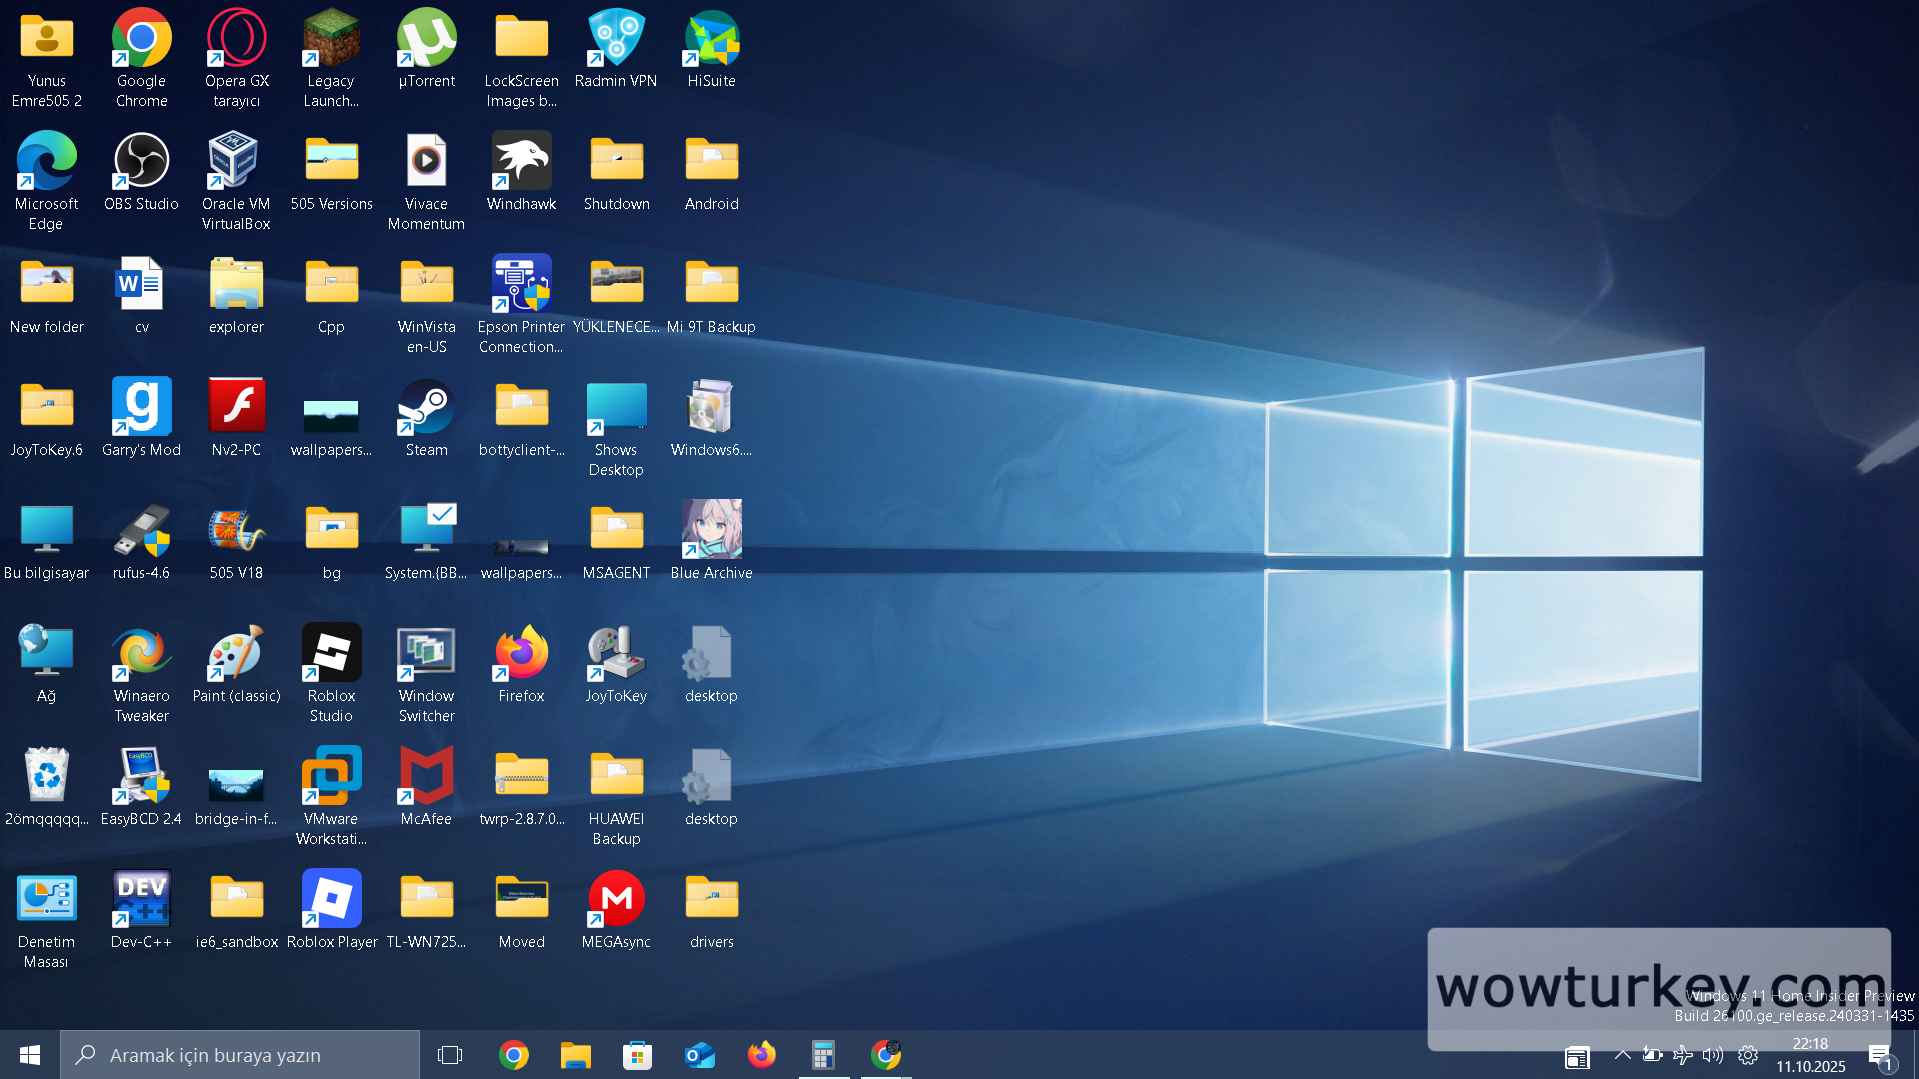Click the volume speaker tray icon
The height and width of the screenshot is (1079, 1919).
1713,1055
